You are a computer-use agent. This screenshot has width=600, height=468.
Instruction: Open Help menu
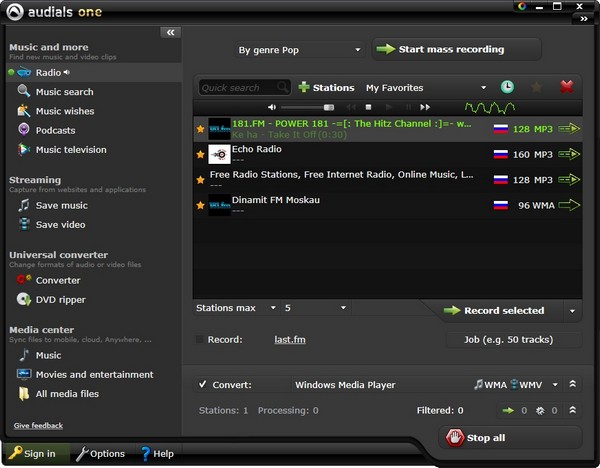click(x=158, y=453)
